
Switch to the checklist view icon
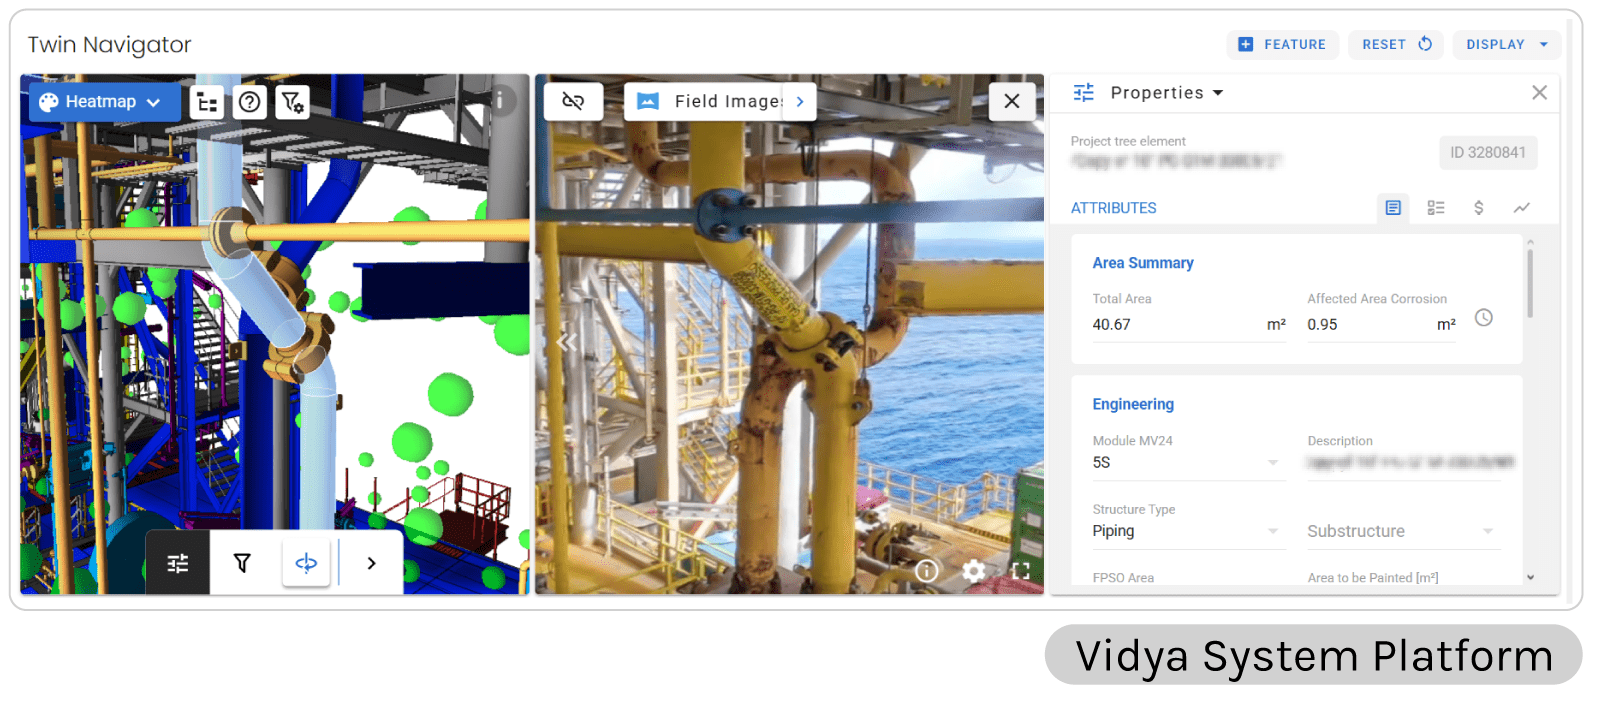[1436, 208]
